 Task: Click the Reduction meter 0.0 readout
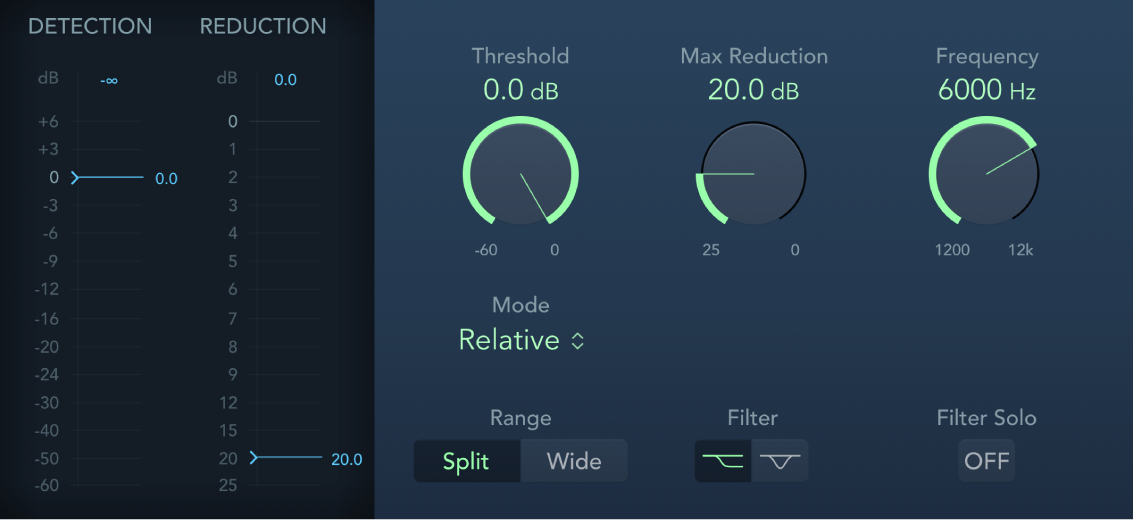[x=285, y=80]
